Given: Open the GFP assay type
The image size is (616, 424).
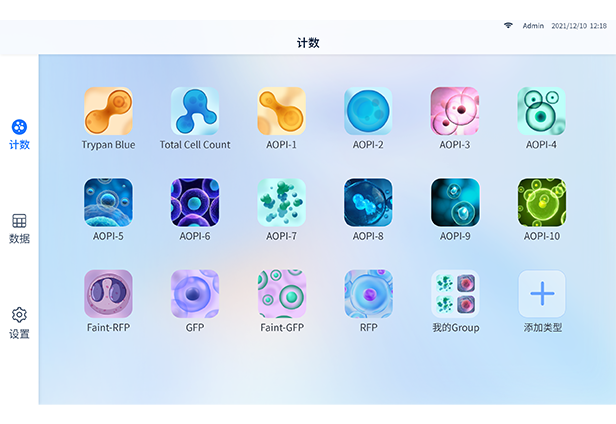Looking at the screenshot, I should pos(195,294).
